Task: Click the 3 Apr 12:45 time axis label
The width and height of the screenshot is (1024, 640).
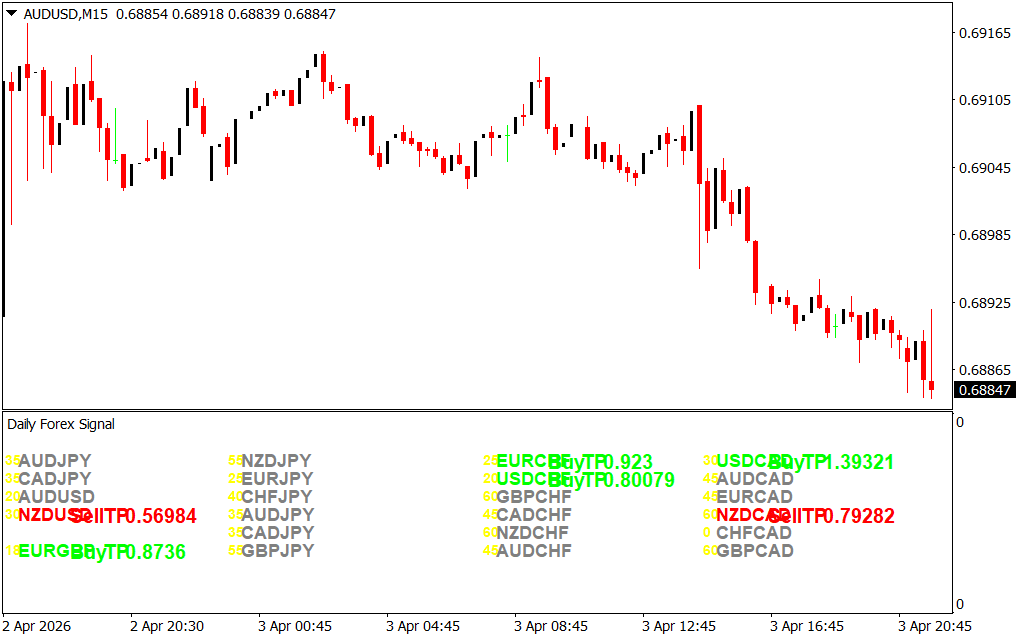Action: (679, 626)
